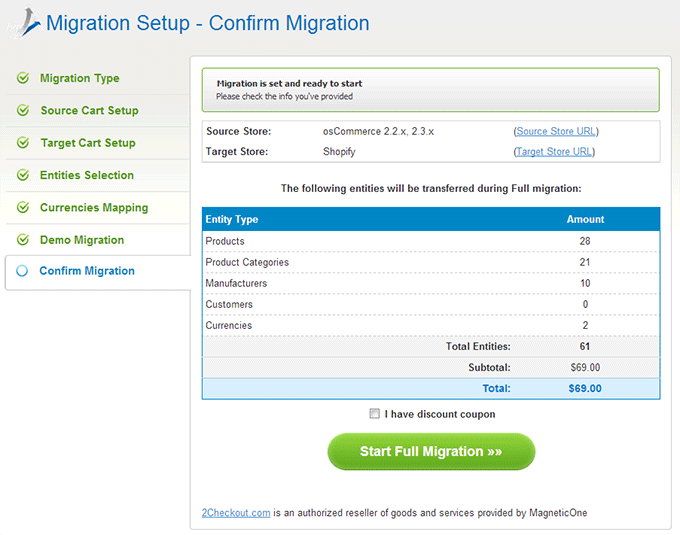Viewport: 680px width, 535px height.
Task: Open the Migration Type step
Action: [80, 78]
